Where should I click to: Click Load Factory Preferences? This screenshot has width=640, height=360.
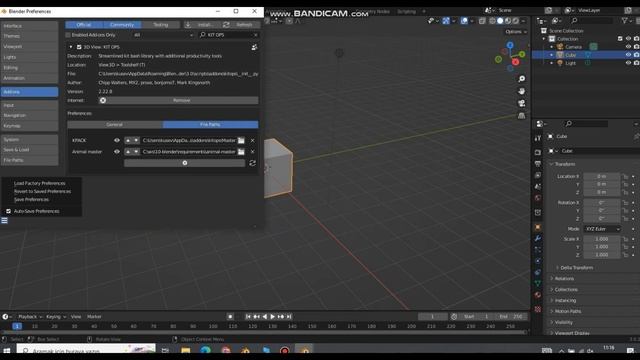[40, 183]
